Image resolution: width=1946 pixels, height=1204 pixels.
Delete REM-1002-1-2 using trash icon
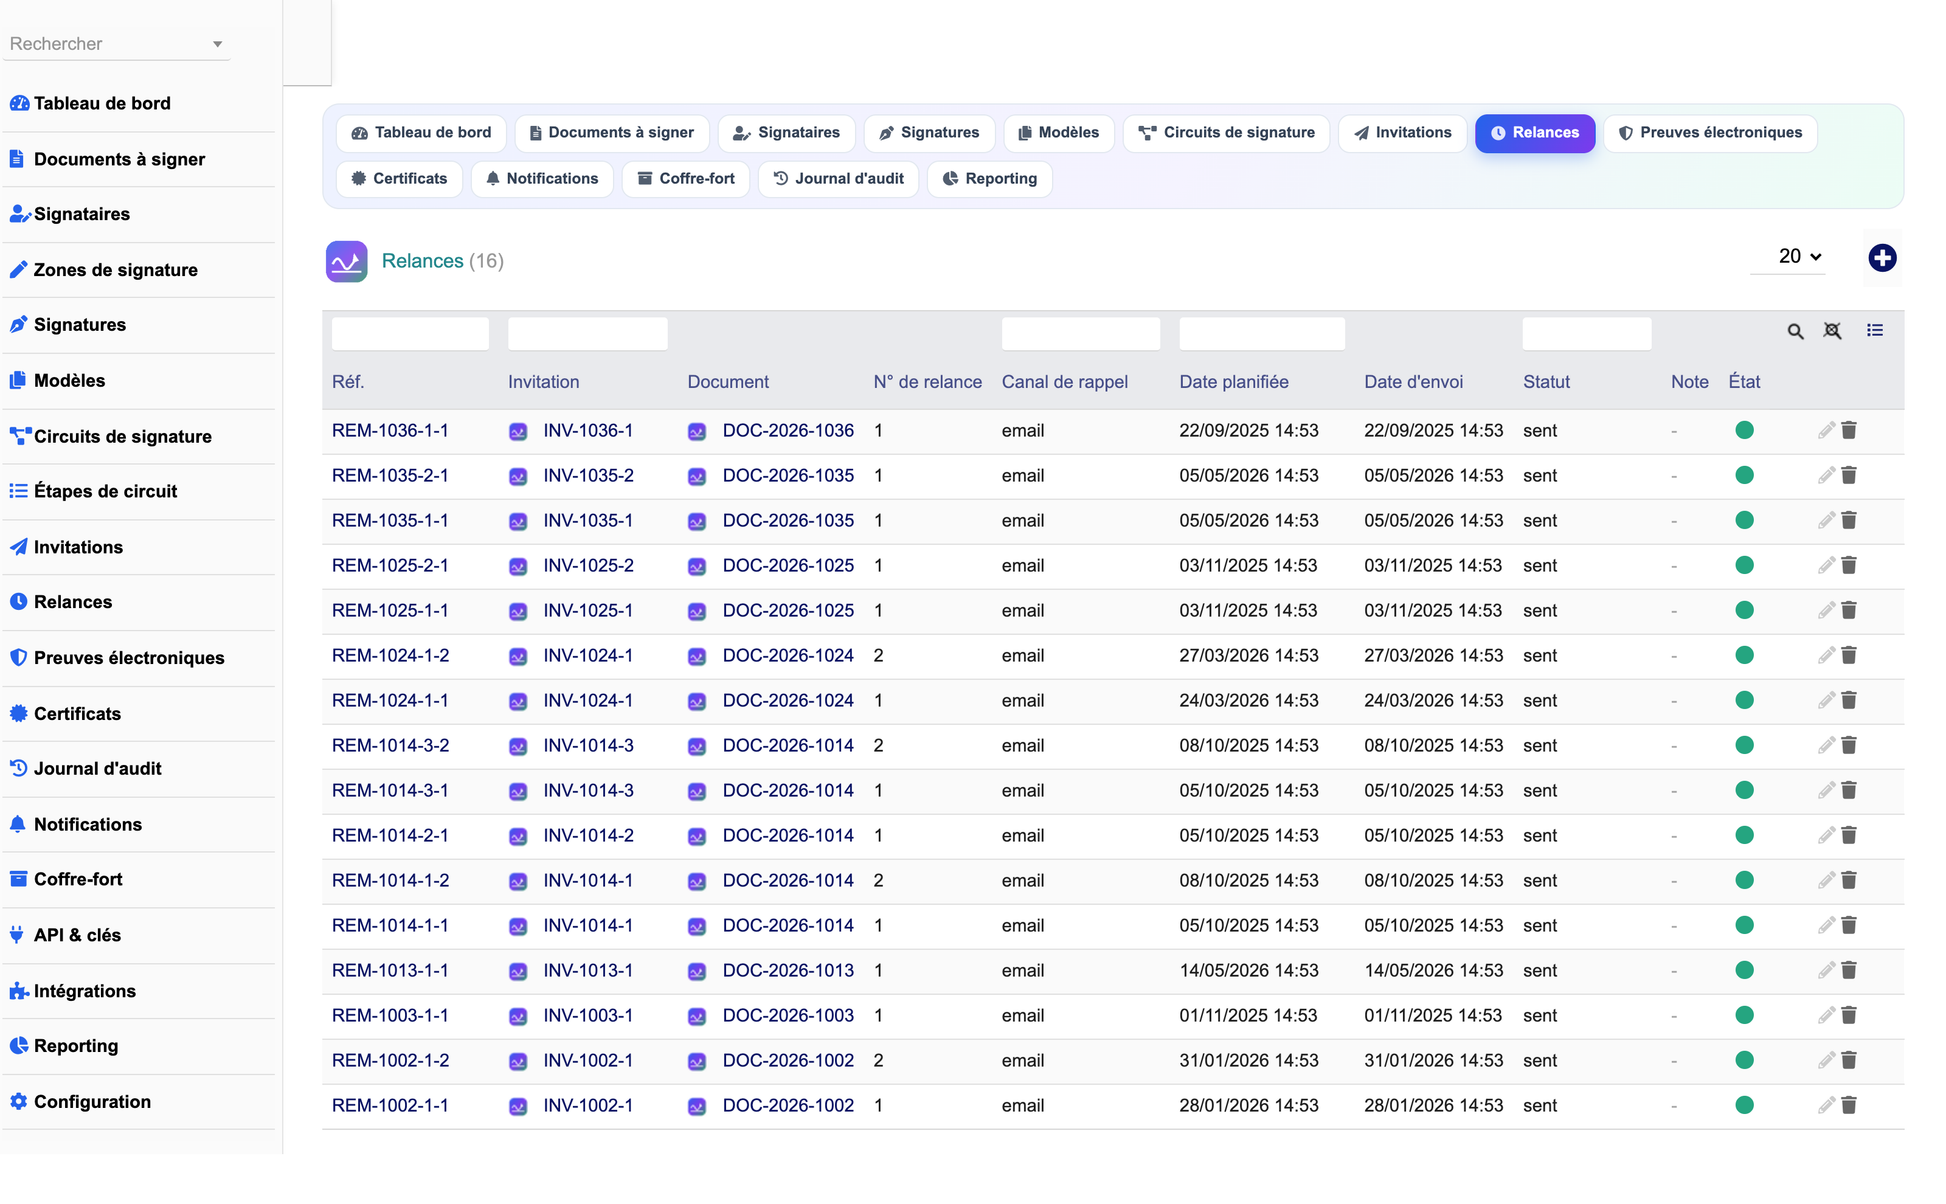tap(1849, 1060)
